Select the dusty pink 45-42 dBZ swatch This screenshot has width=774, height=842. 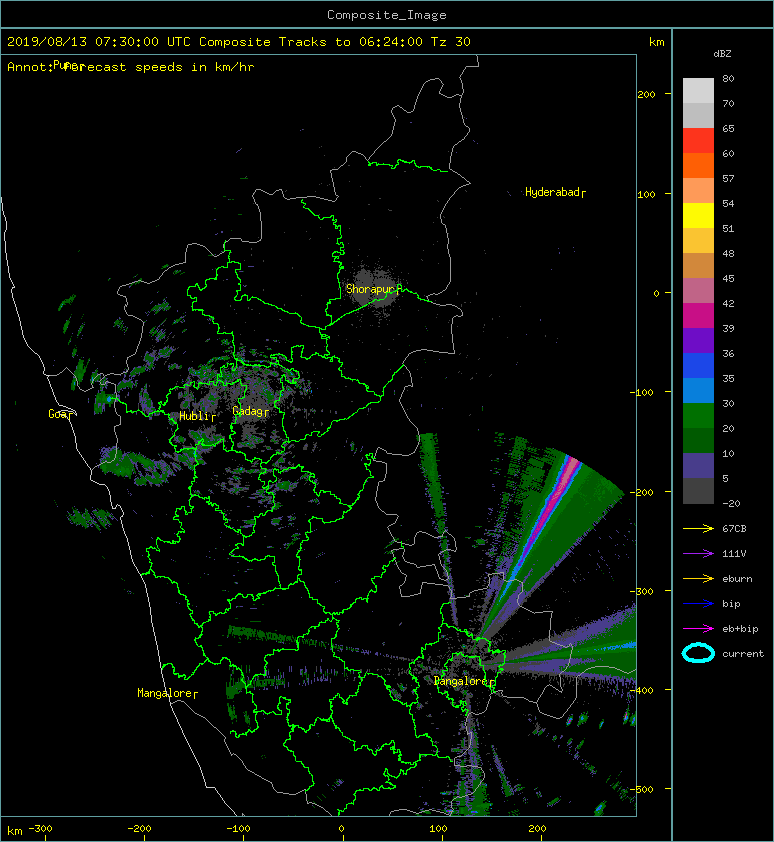[698, 291]
